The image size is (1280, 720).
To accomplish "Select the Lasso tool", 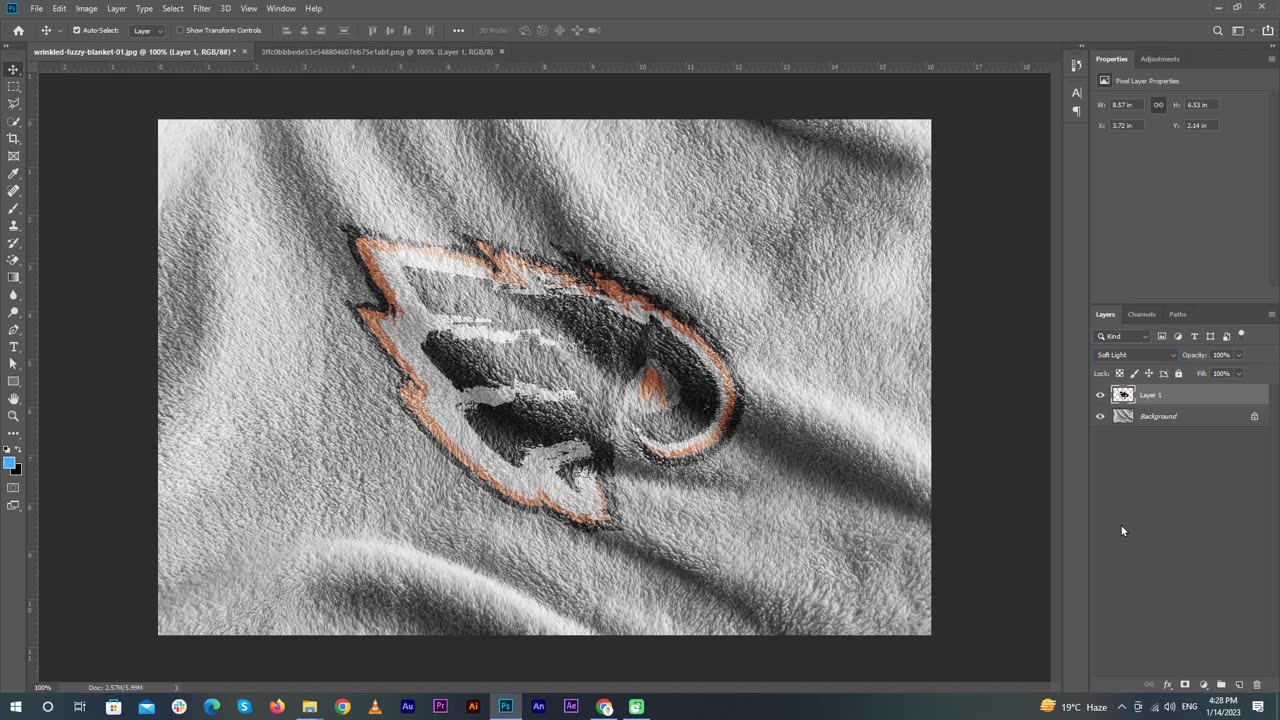I will coord(13,104).
